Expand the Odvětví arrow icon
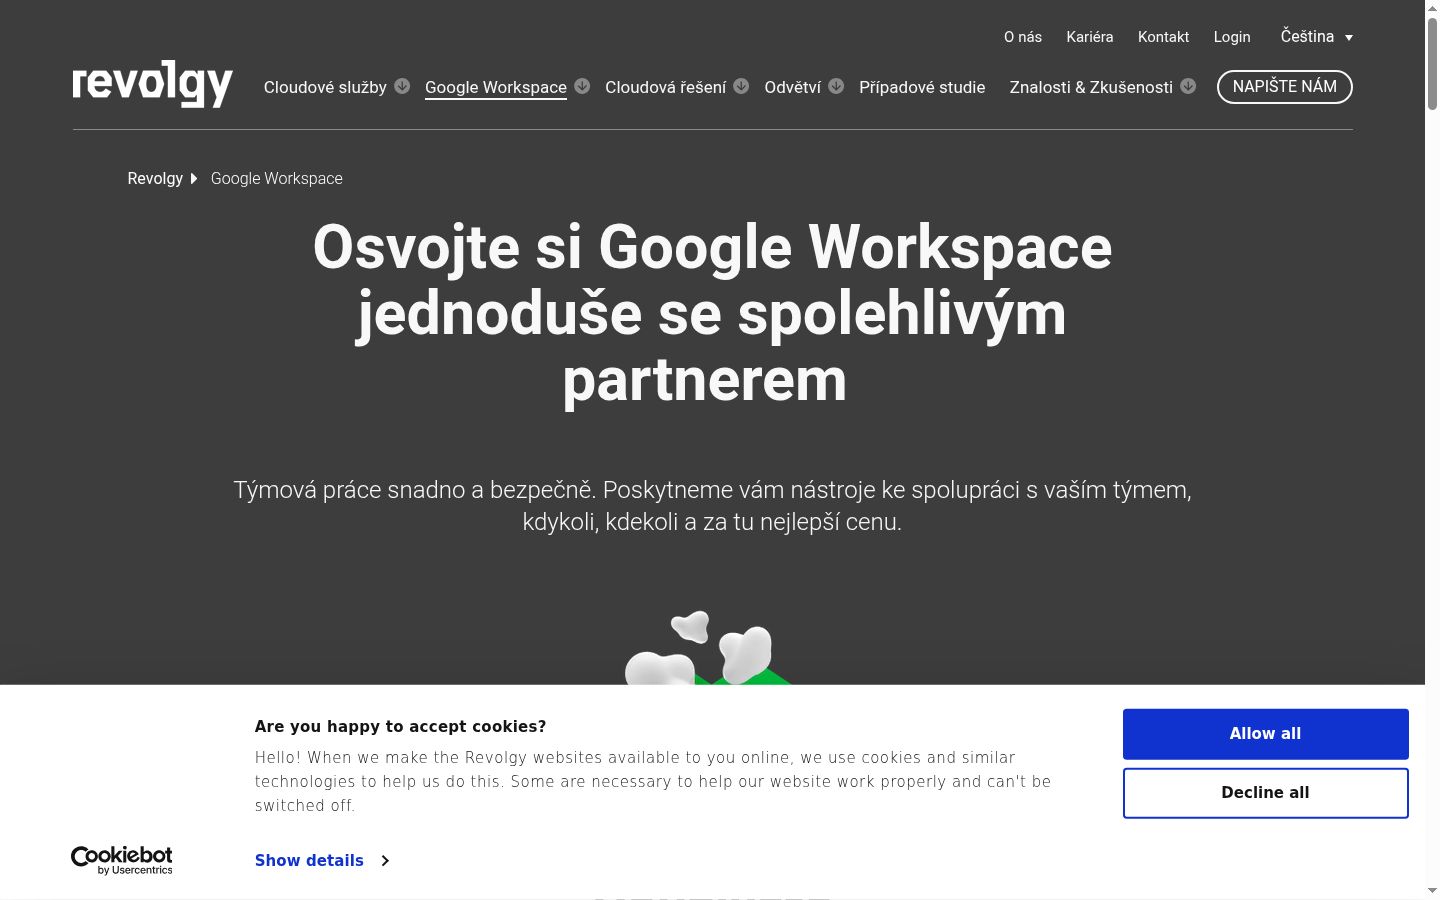This screenshot has width=1440, height=900. click(836, 86)
